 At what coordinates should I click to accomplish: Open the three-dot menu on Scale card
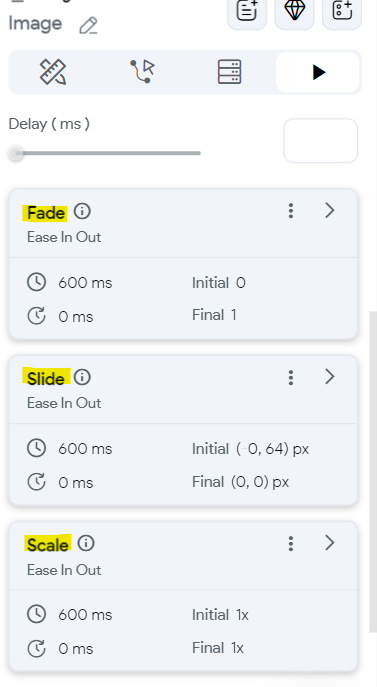[x=291, y=543]
